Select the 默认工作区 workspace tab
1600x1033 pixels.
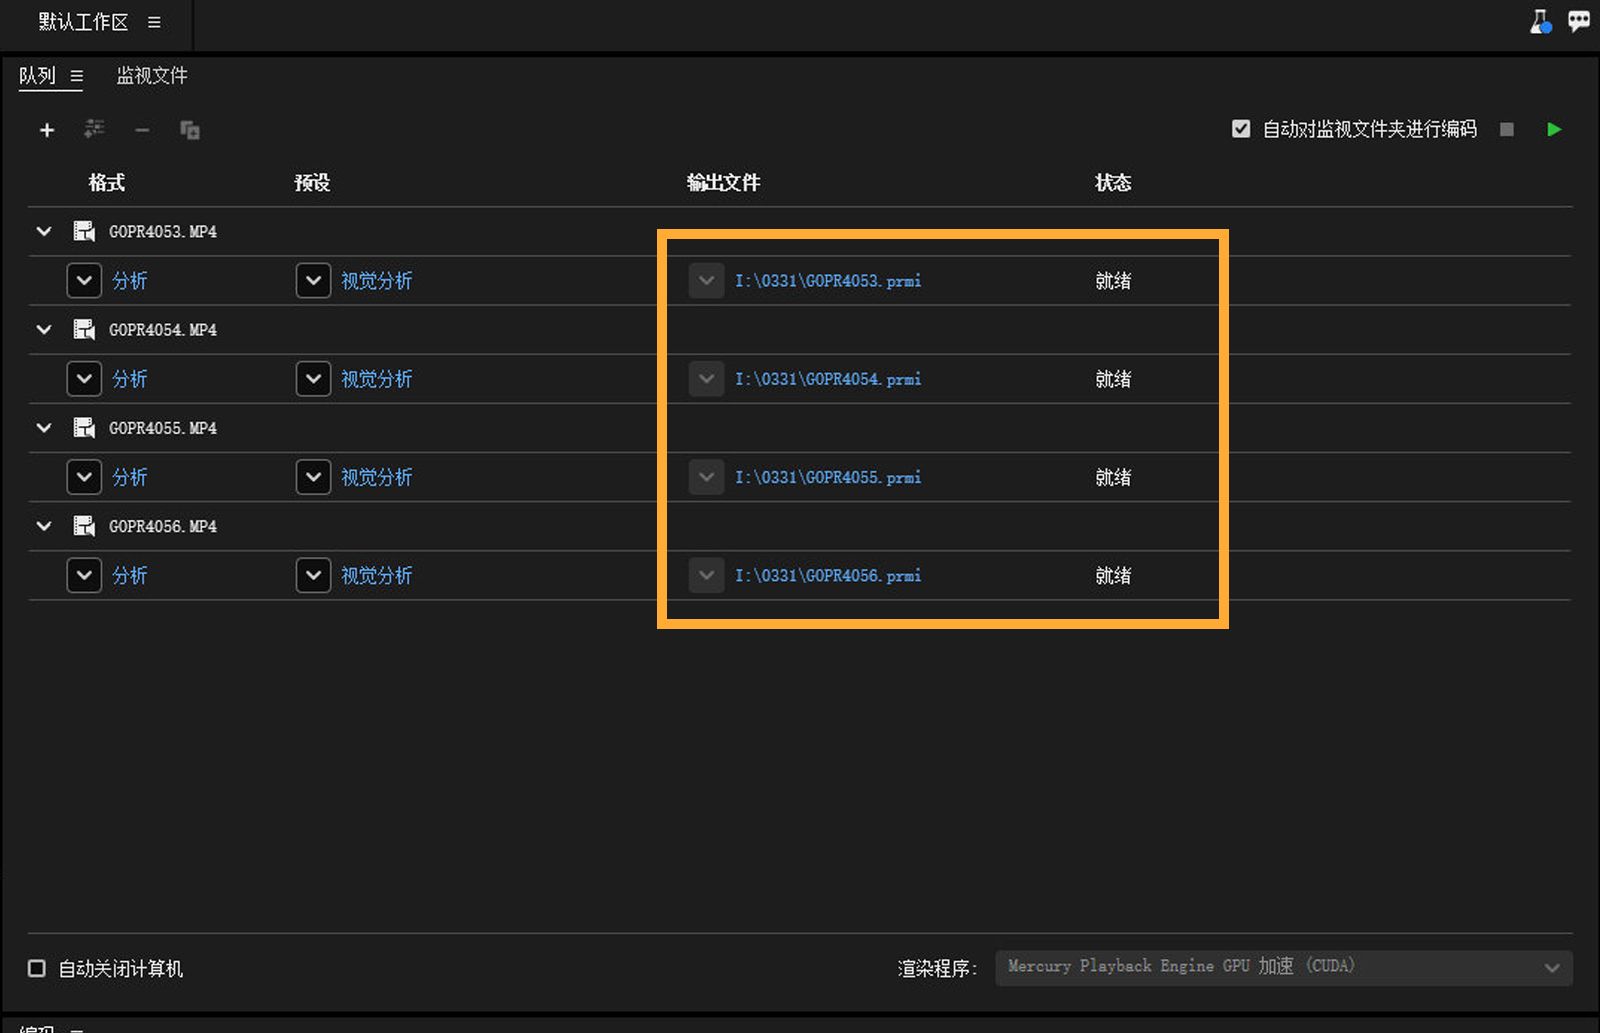(83, 22)
